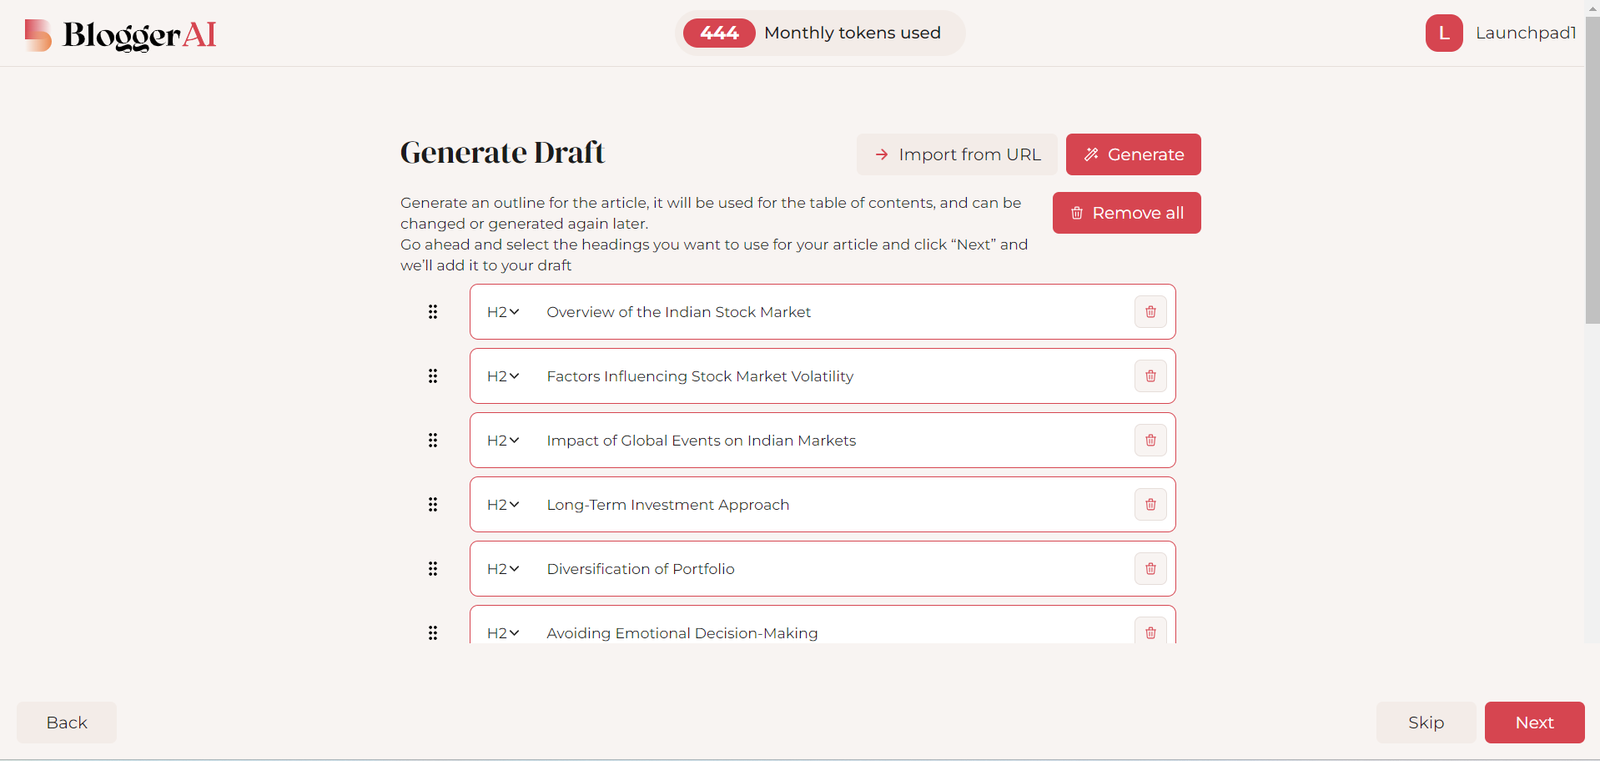
Task: Click the BloggerAI logo
Action: [120, 35]
